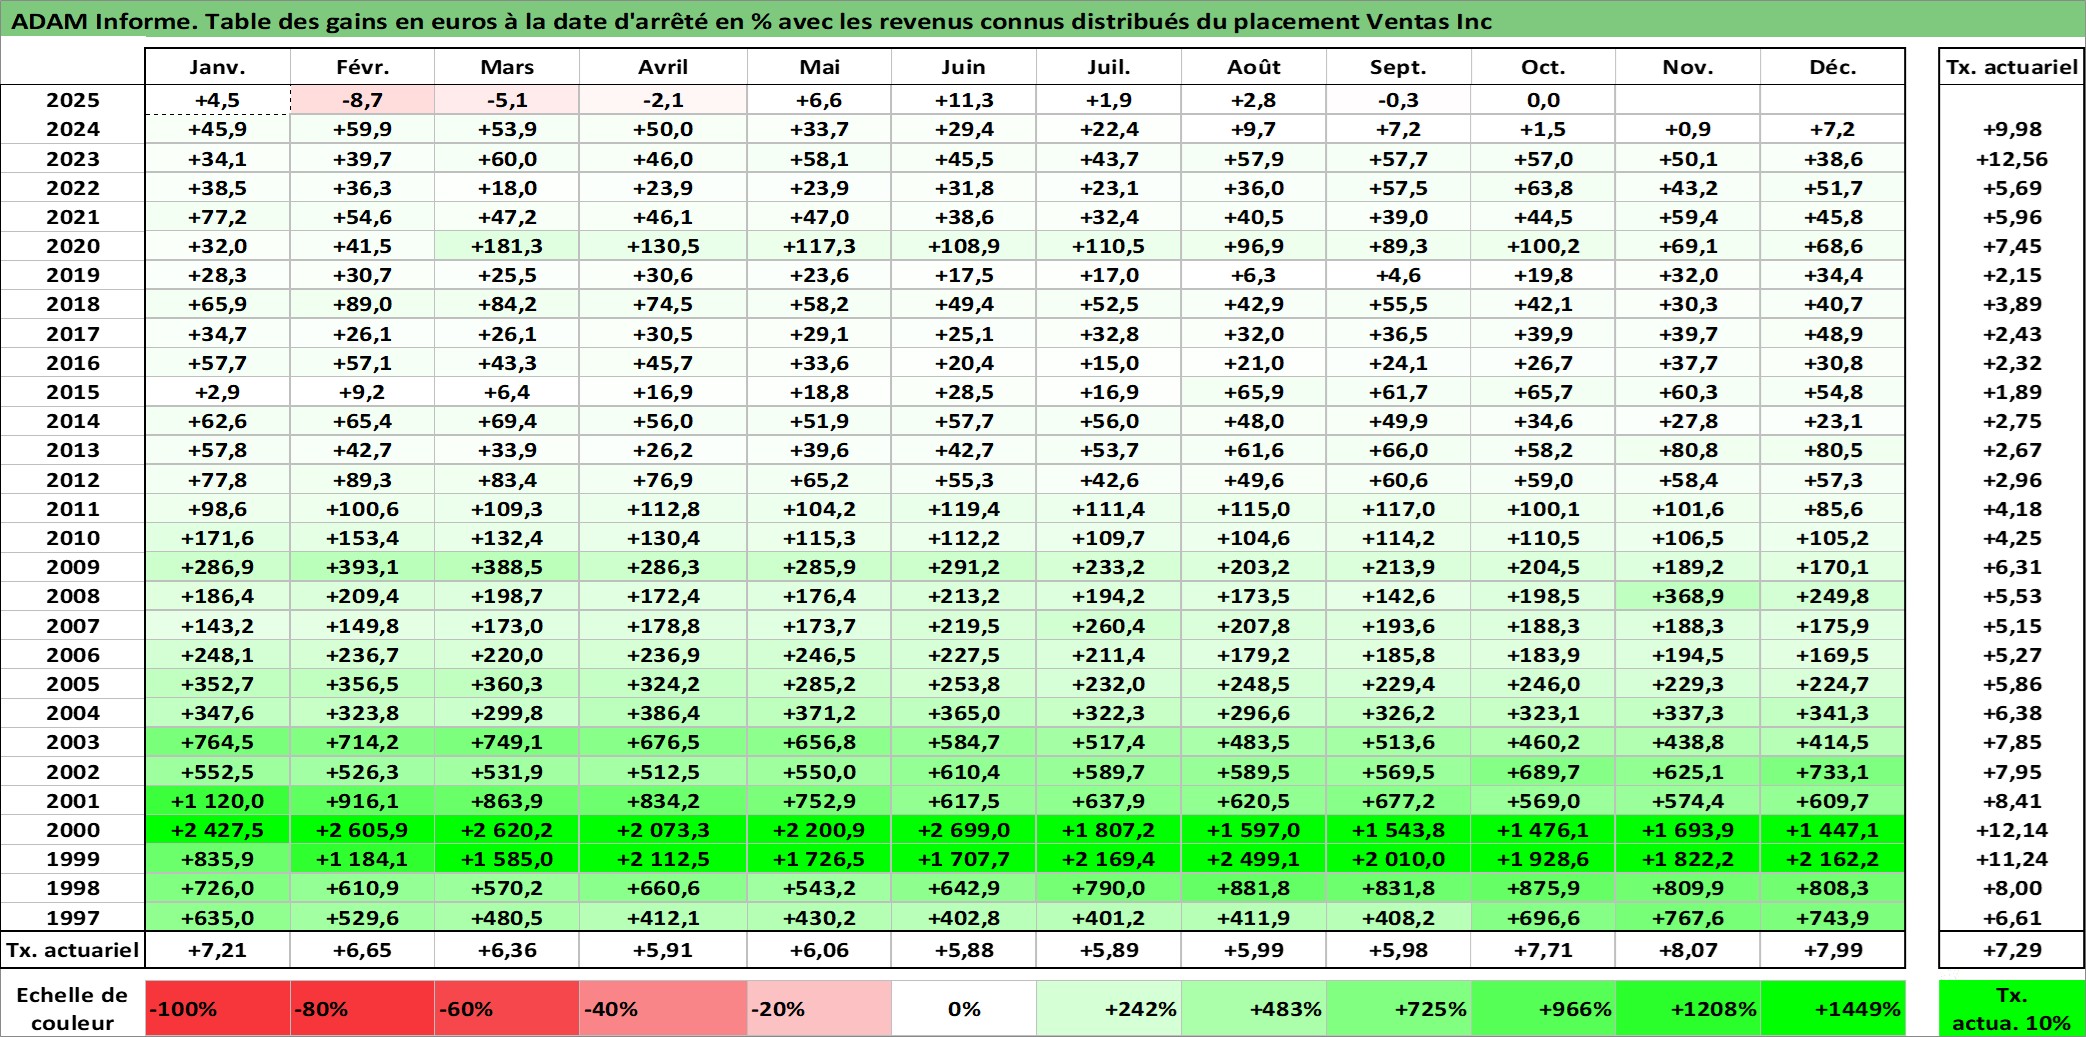Viewport: 2086px width, 1037px height.
Task: Click the +2 699,0 cell in 2000 row
Action: pos(964,830)
